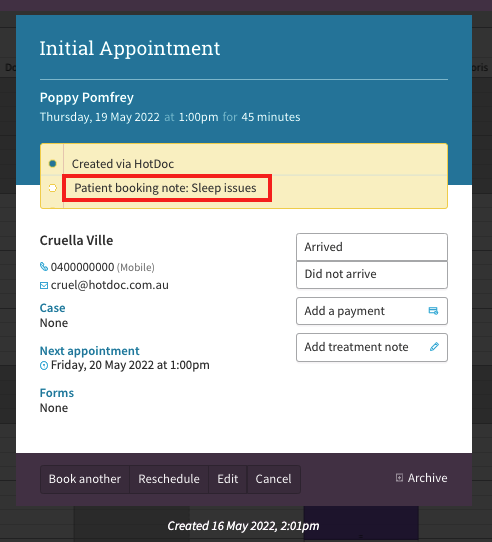Screen dimensions: 492x542
Task: Mark appointment as Did not arrive
Action: [x=372, y=274]
